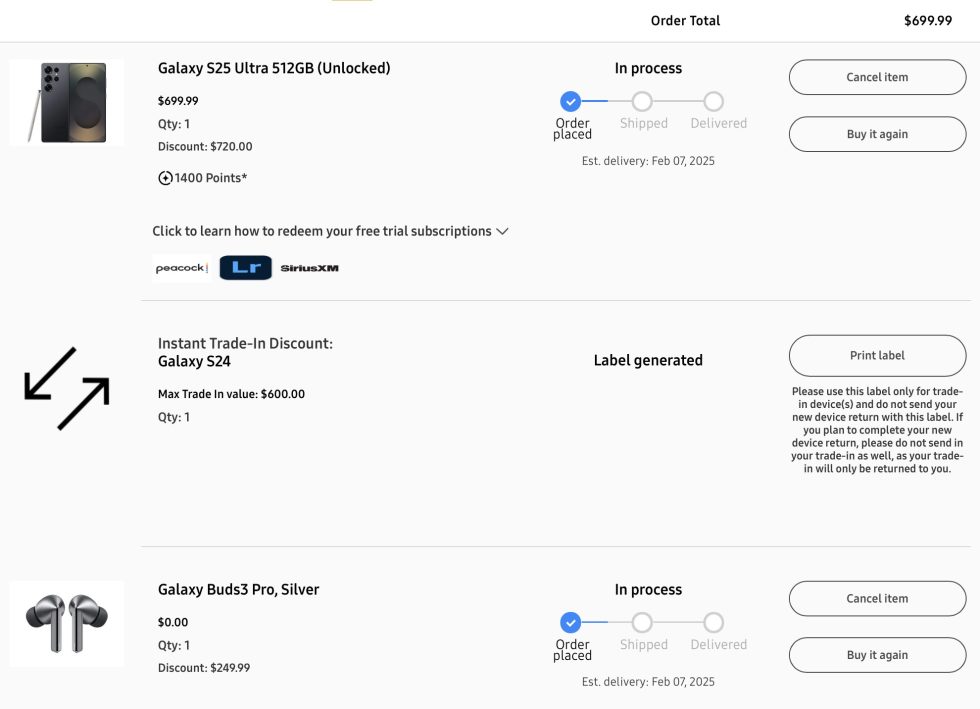Cancel the Galaxy S25 Ultra item
Viewport: 980px width, 709px height.
[877, 76]
